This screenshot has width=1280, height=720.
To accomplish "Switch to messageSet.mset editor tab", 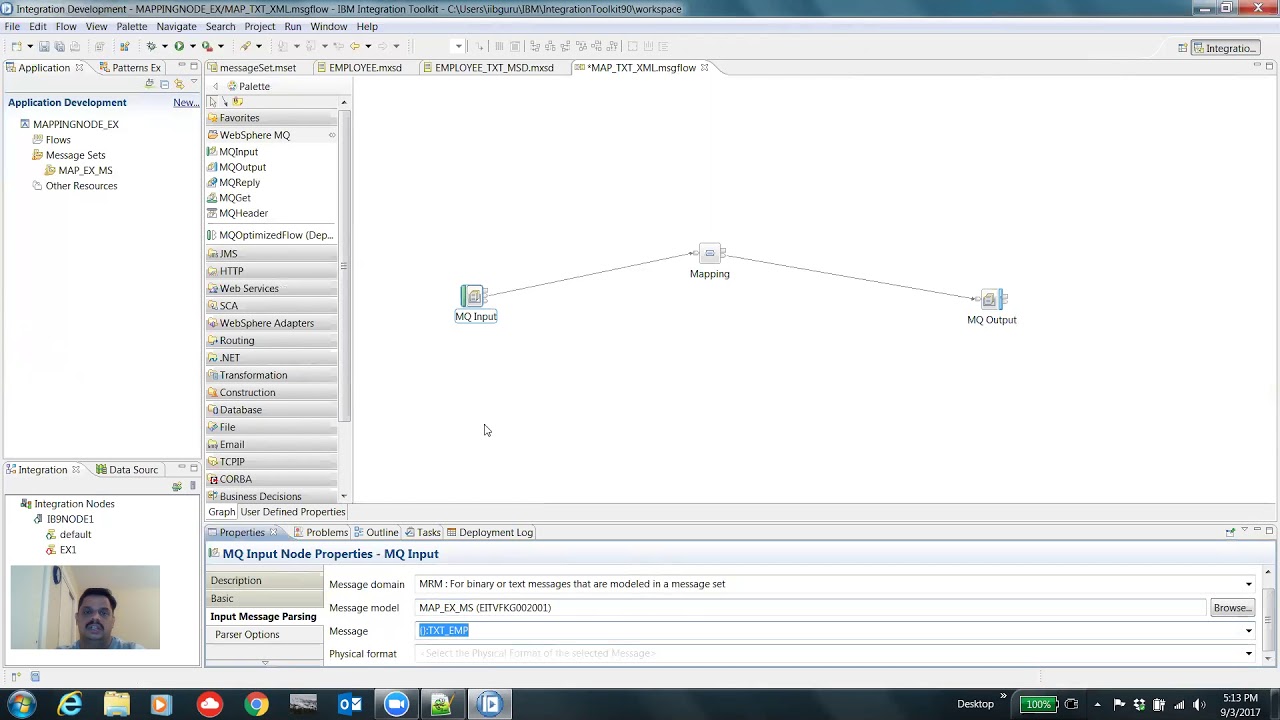I will [257, 68].
